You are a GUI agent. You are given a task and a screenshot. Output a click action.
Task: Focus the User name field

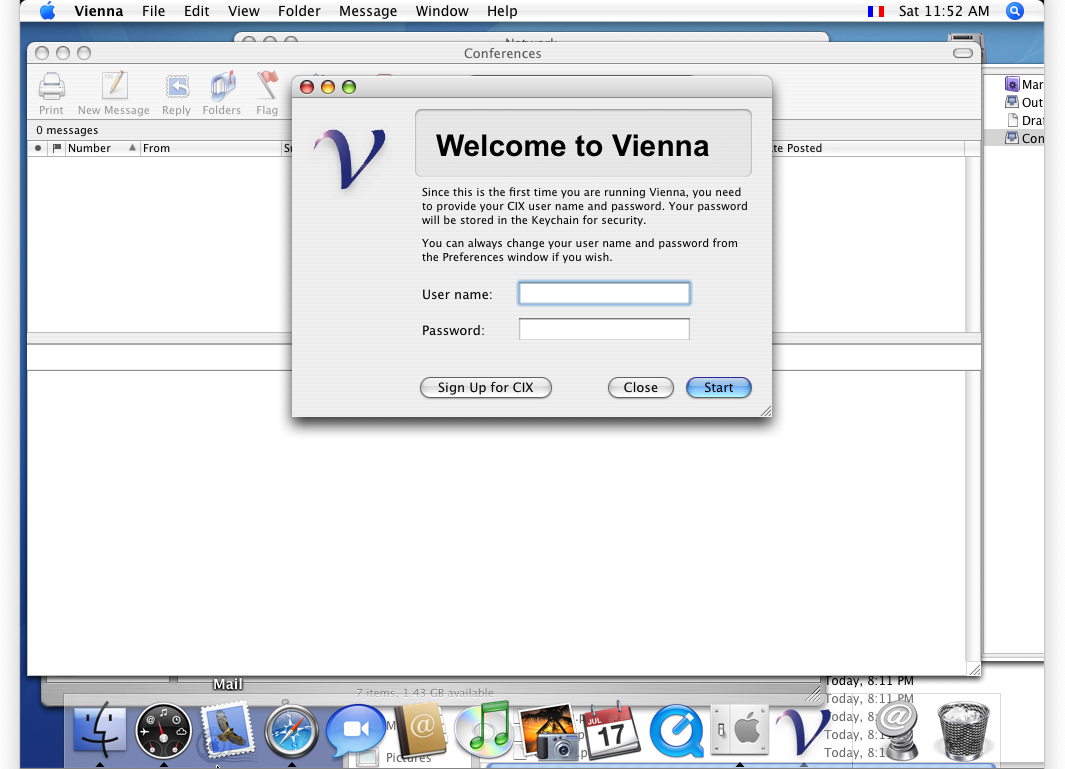[604, 293]
